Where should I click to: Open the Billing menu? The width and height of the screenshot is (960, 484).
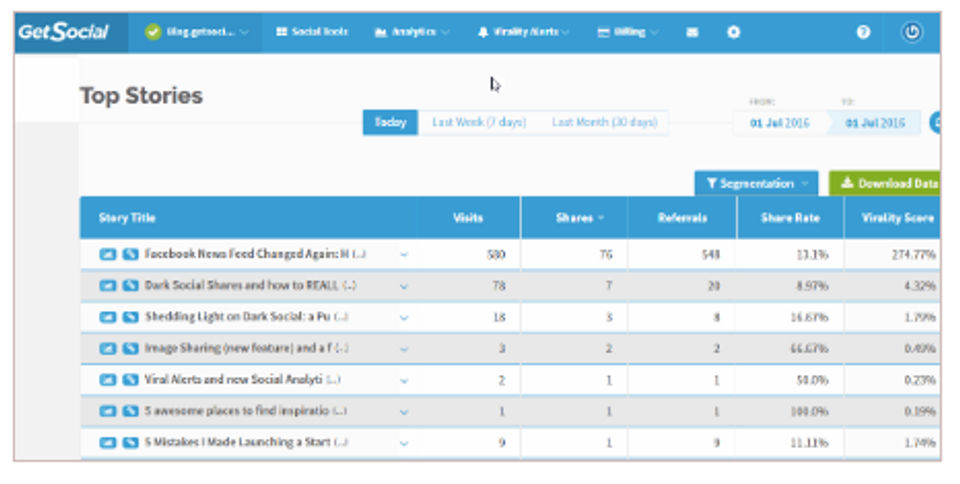click(x=628, y=32)
